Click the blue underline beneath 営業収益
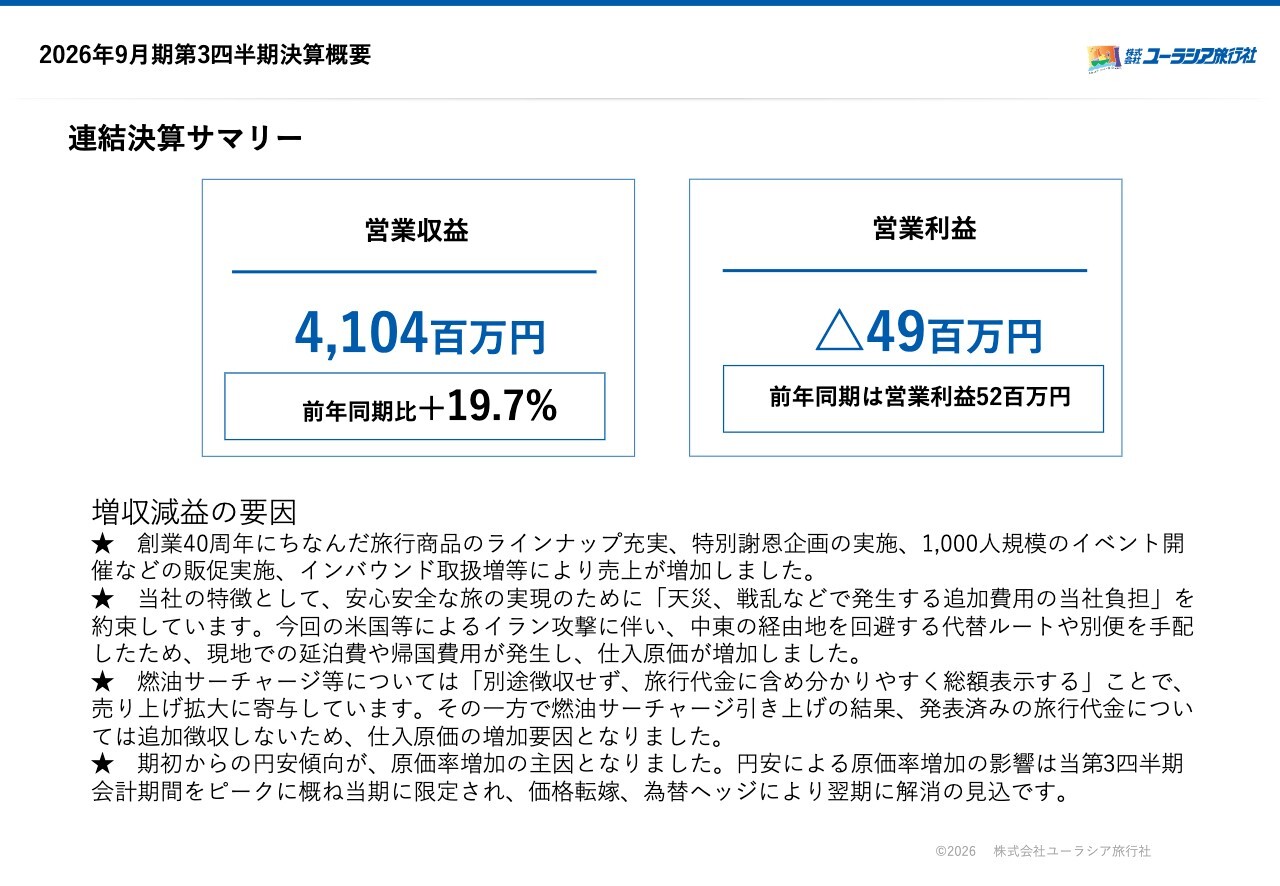1280x886 pixels. (414, 271)
